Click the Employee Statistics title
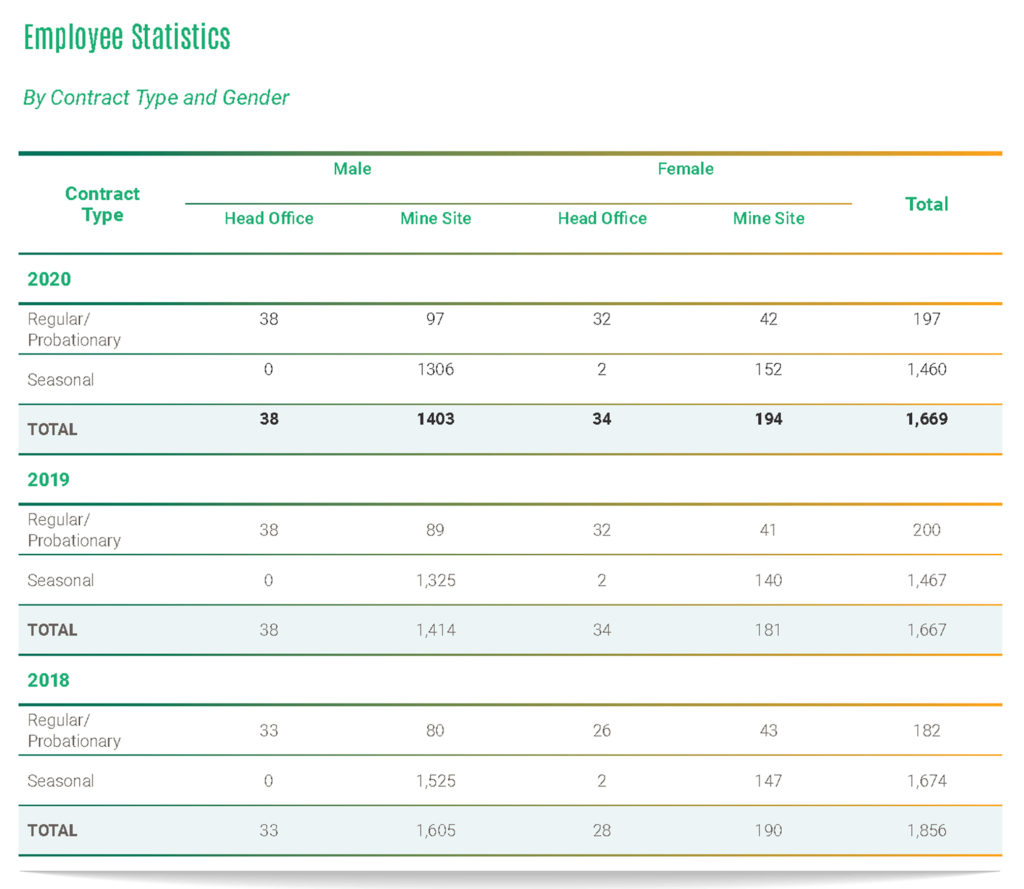The height and width of the screenshot is (889, 1024). coord(127,38)
